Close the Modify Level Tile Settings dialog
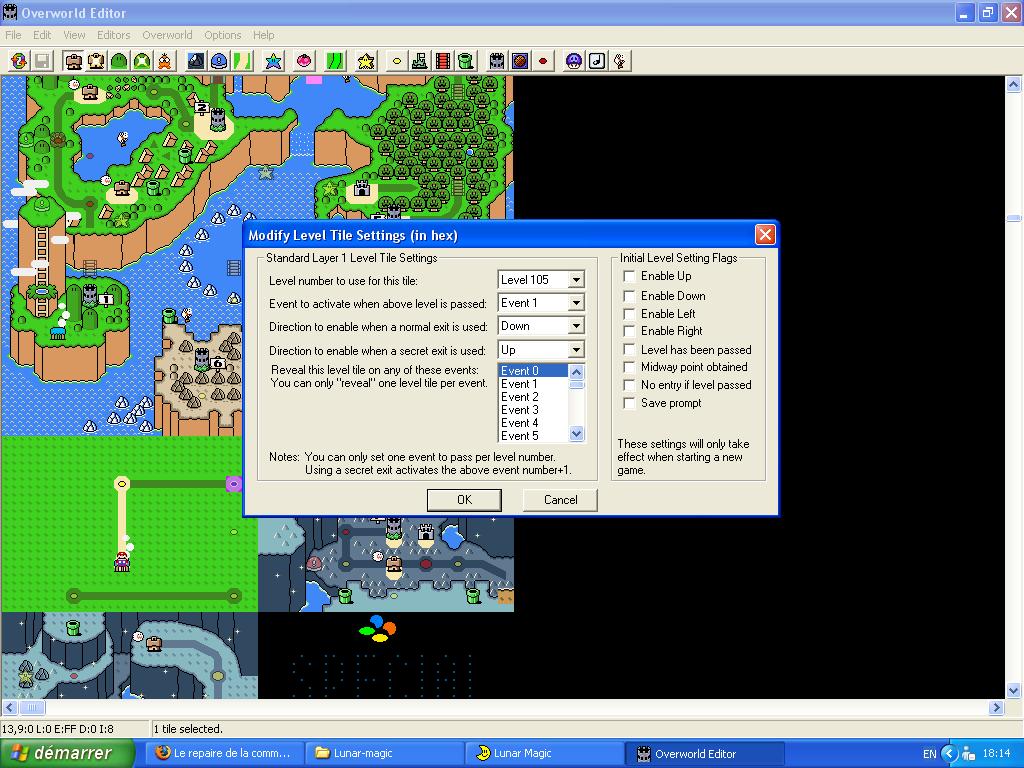 coord(765,234)
